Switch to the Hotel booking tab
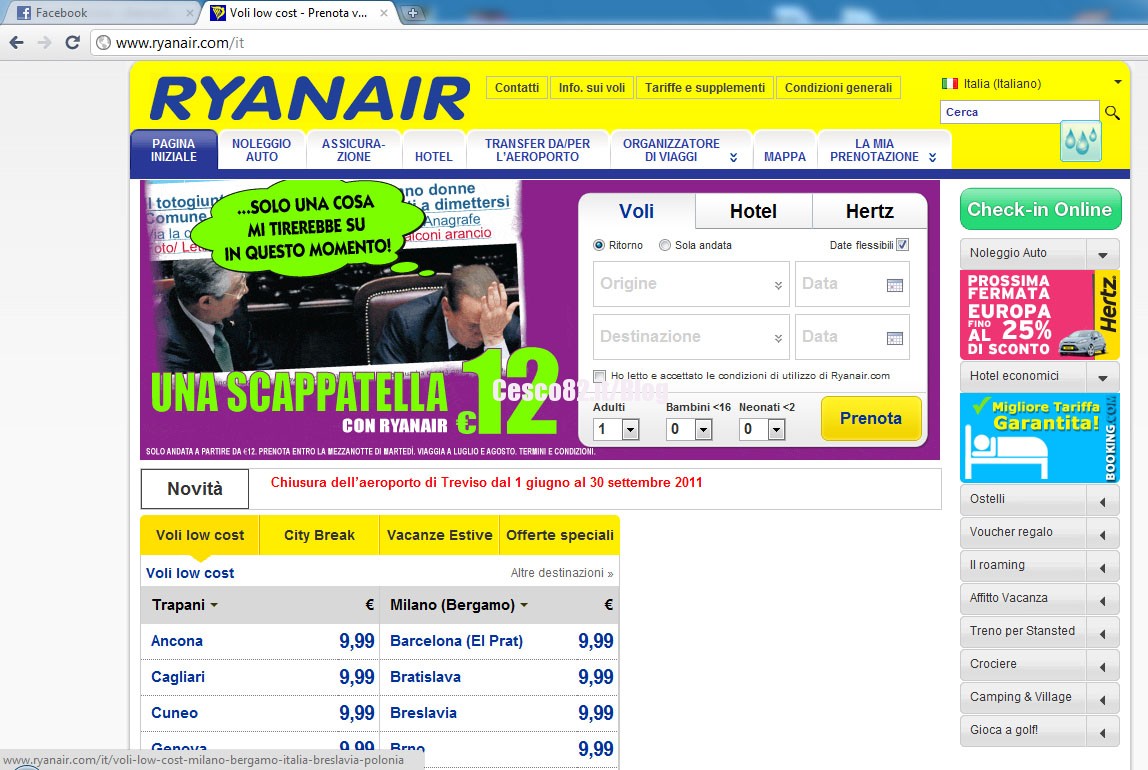The width and height of the screenshot is (1148, 770). (x=753, y=212)
